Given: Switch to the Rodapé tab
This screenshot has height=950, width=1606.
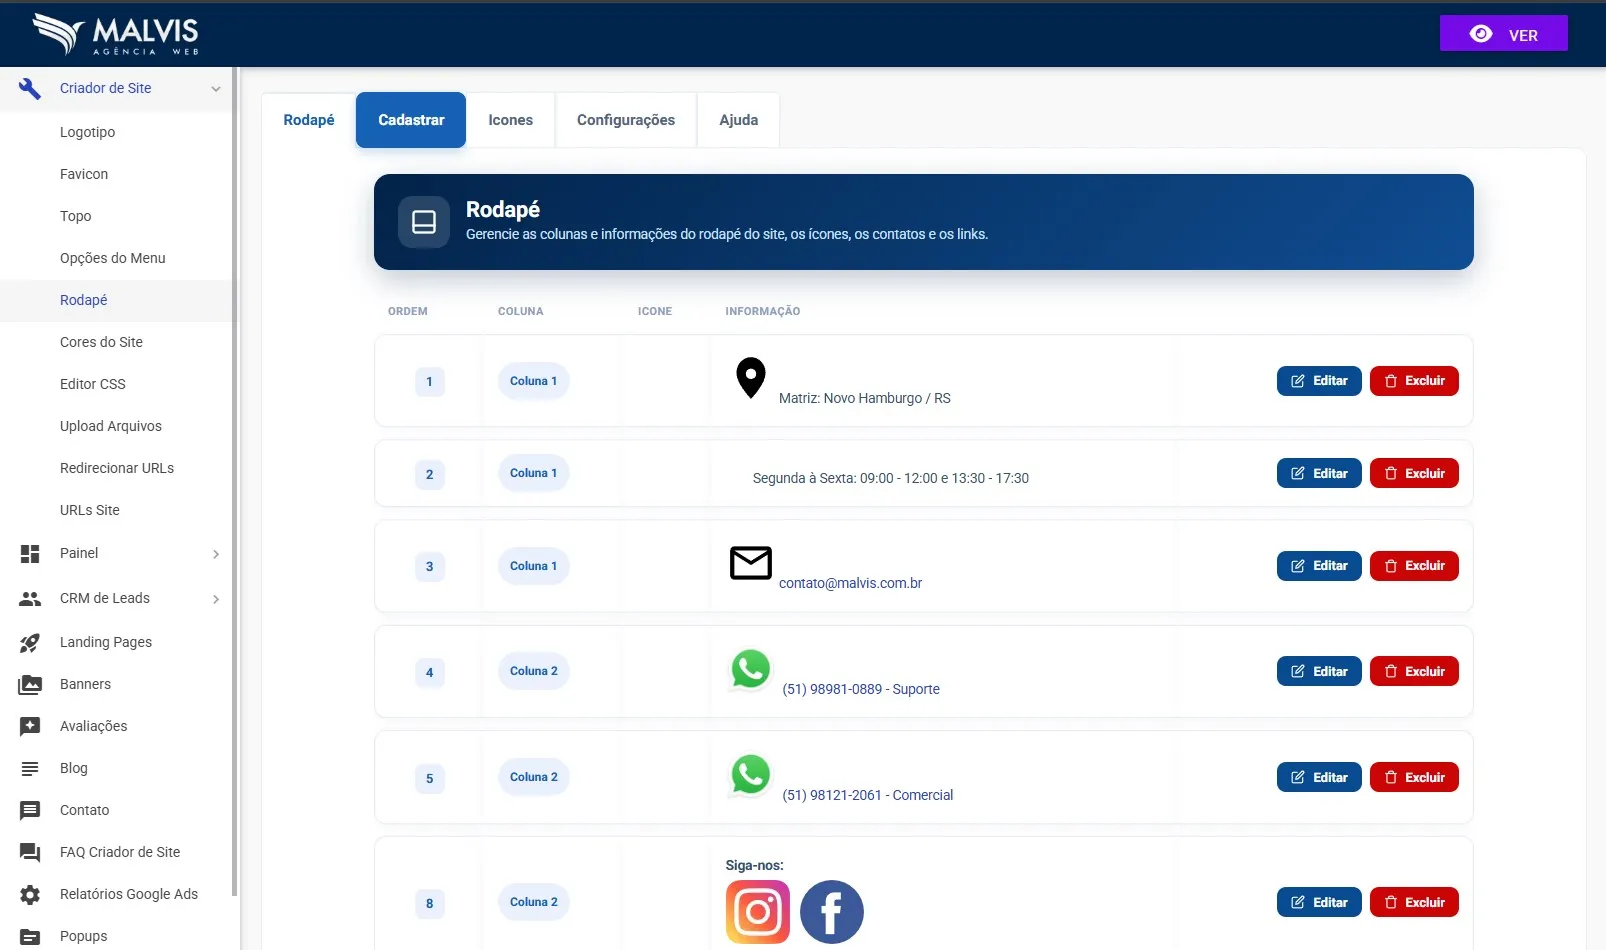Looking at the screenshot, I should [x=309, y=120].
